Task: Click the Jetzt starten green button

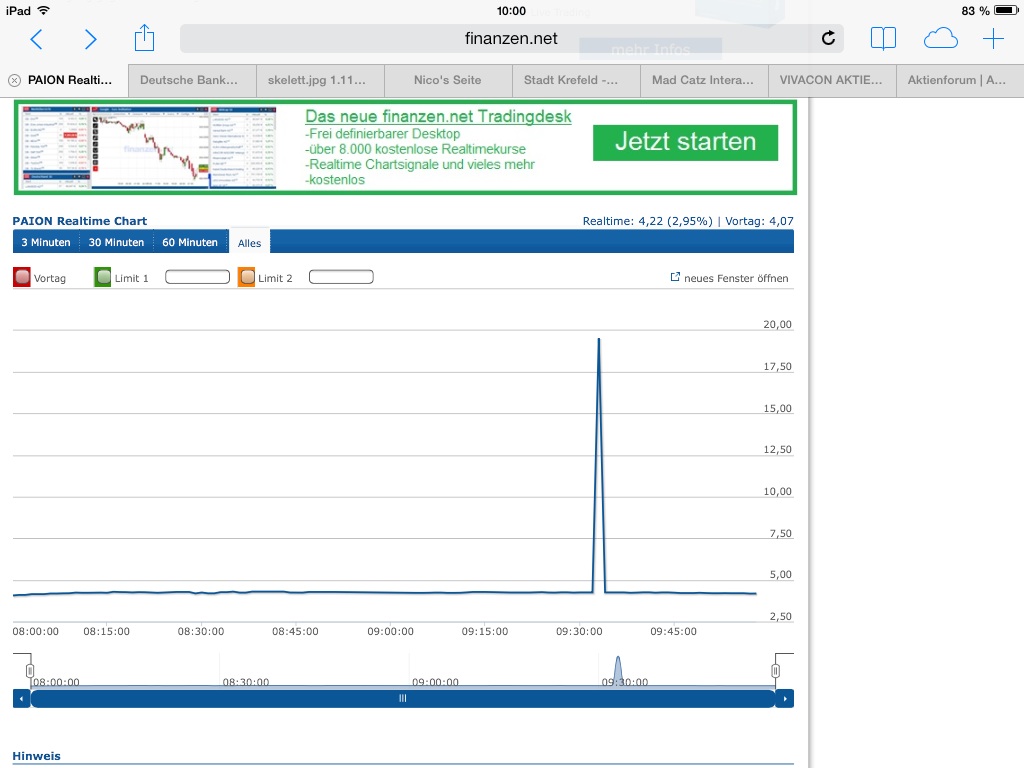Action: [x=685, y=142]
